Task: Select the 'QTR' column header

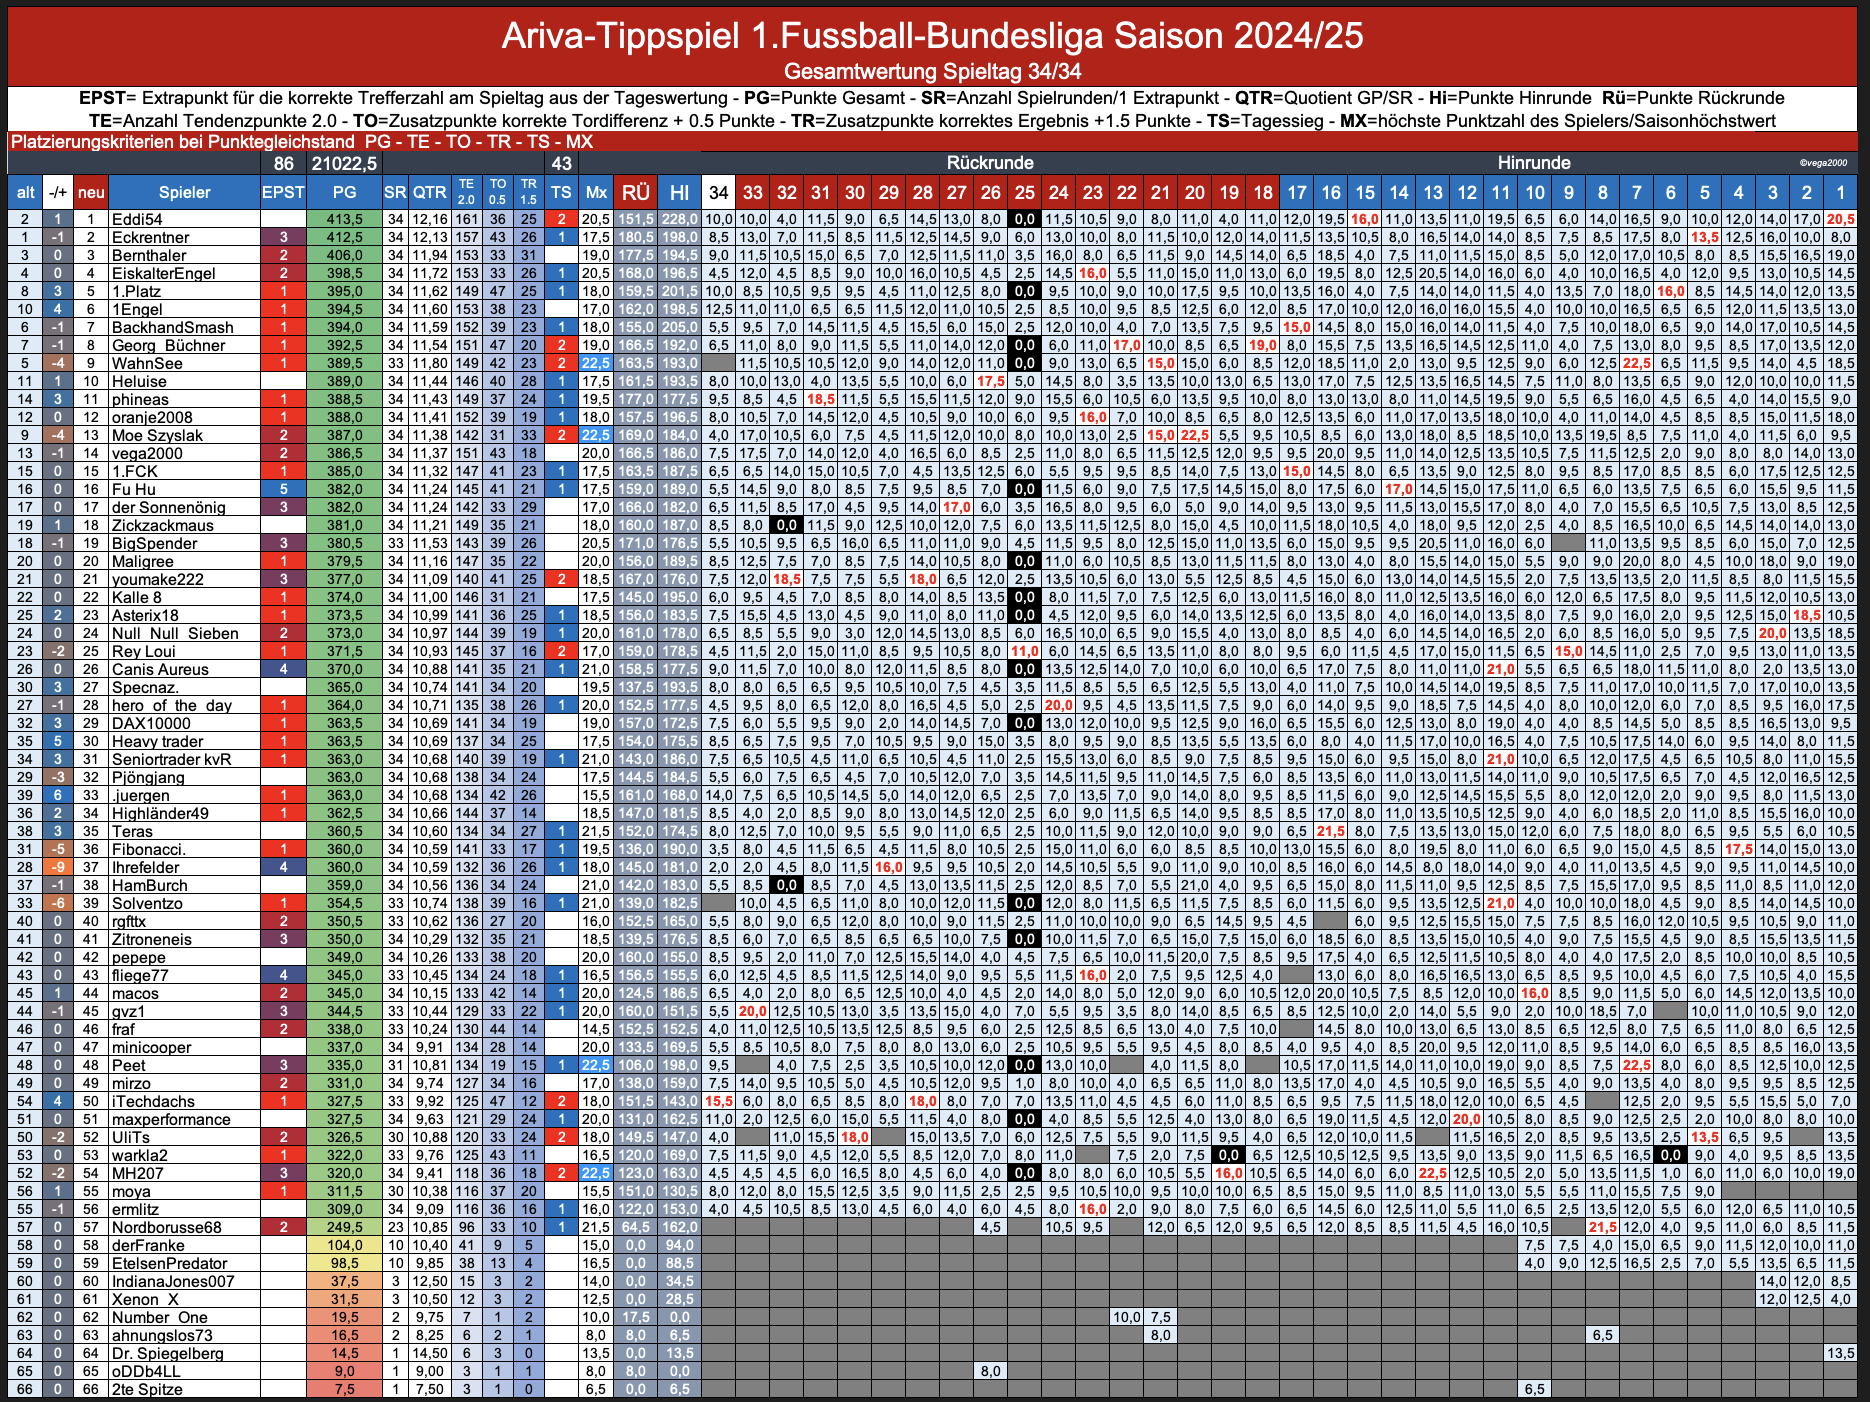Action: [429, 192]
